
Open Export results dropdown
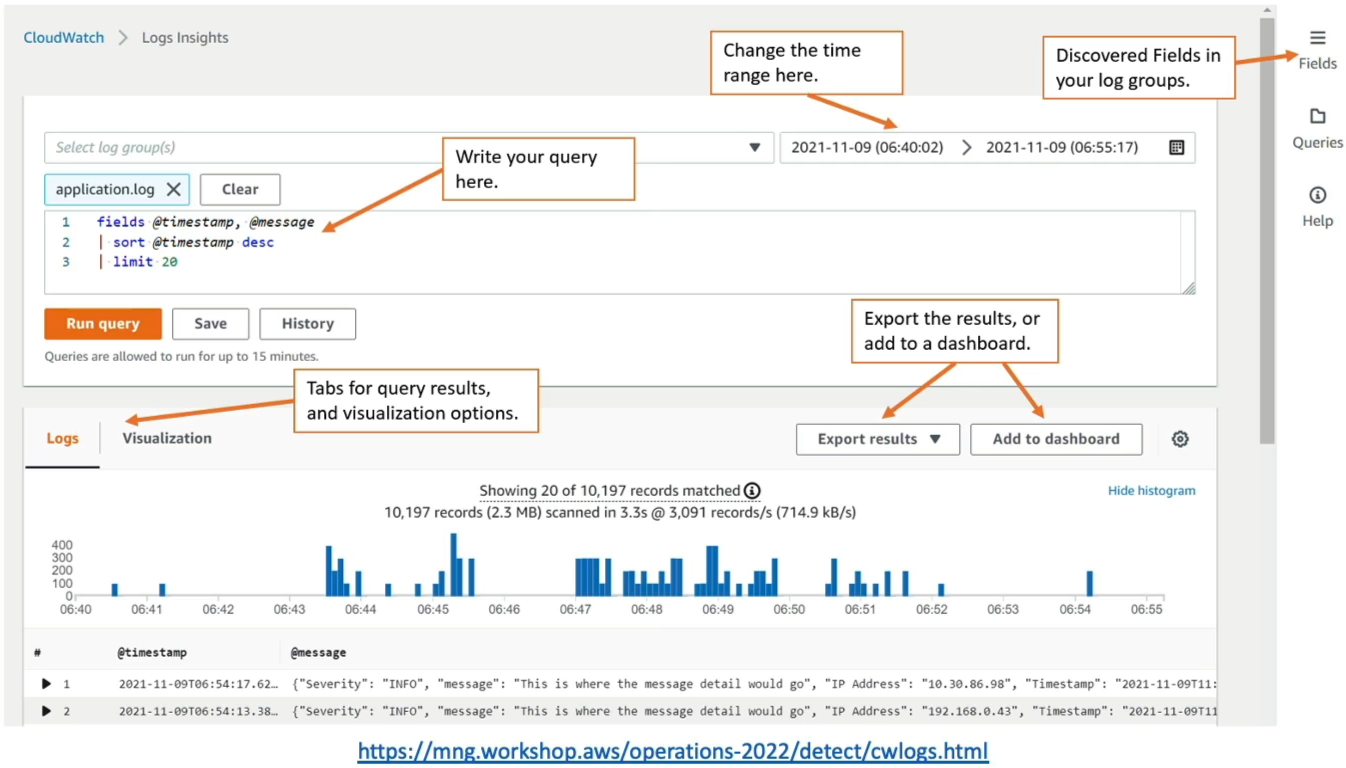pos(878,439)
